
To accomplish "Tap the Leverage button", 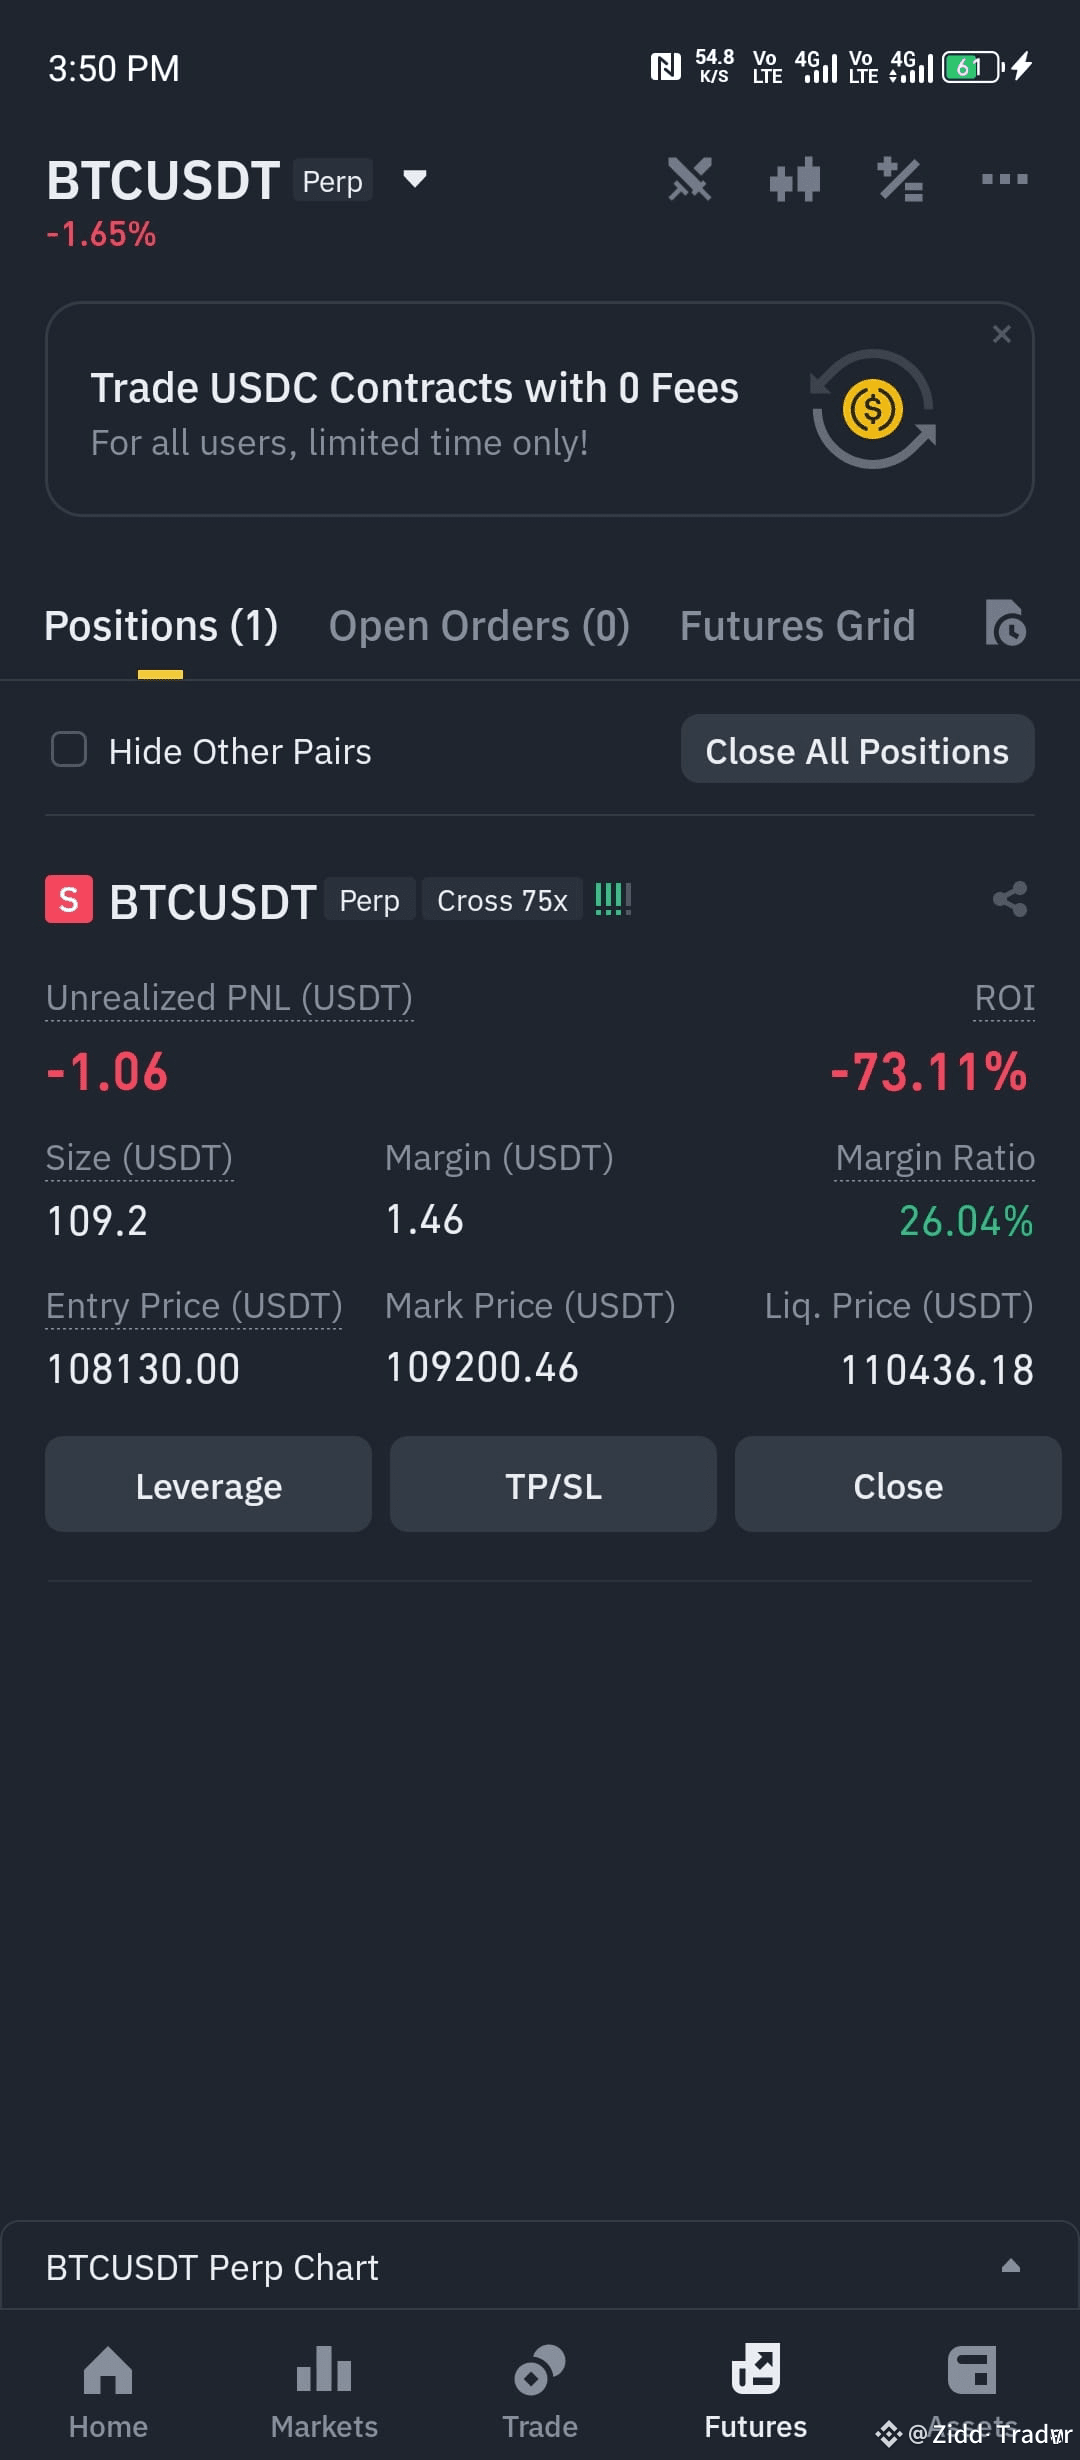I will coord(208,1485).
